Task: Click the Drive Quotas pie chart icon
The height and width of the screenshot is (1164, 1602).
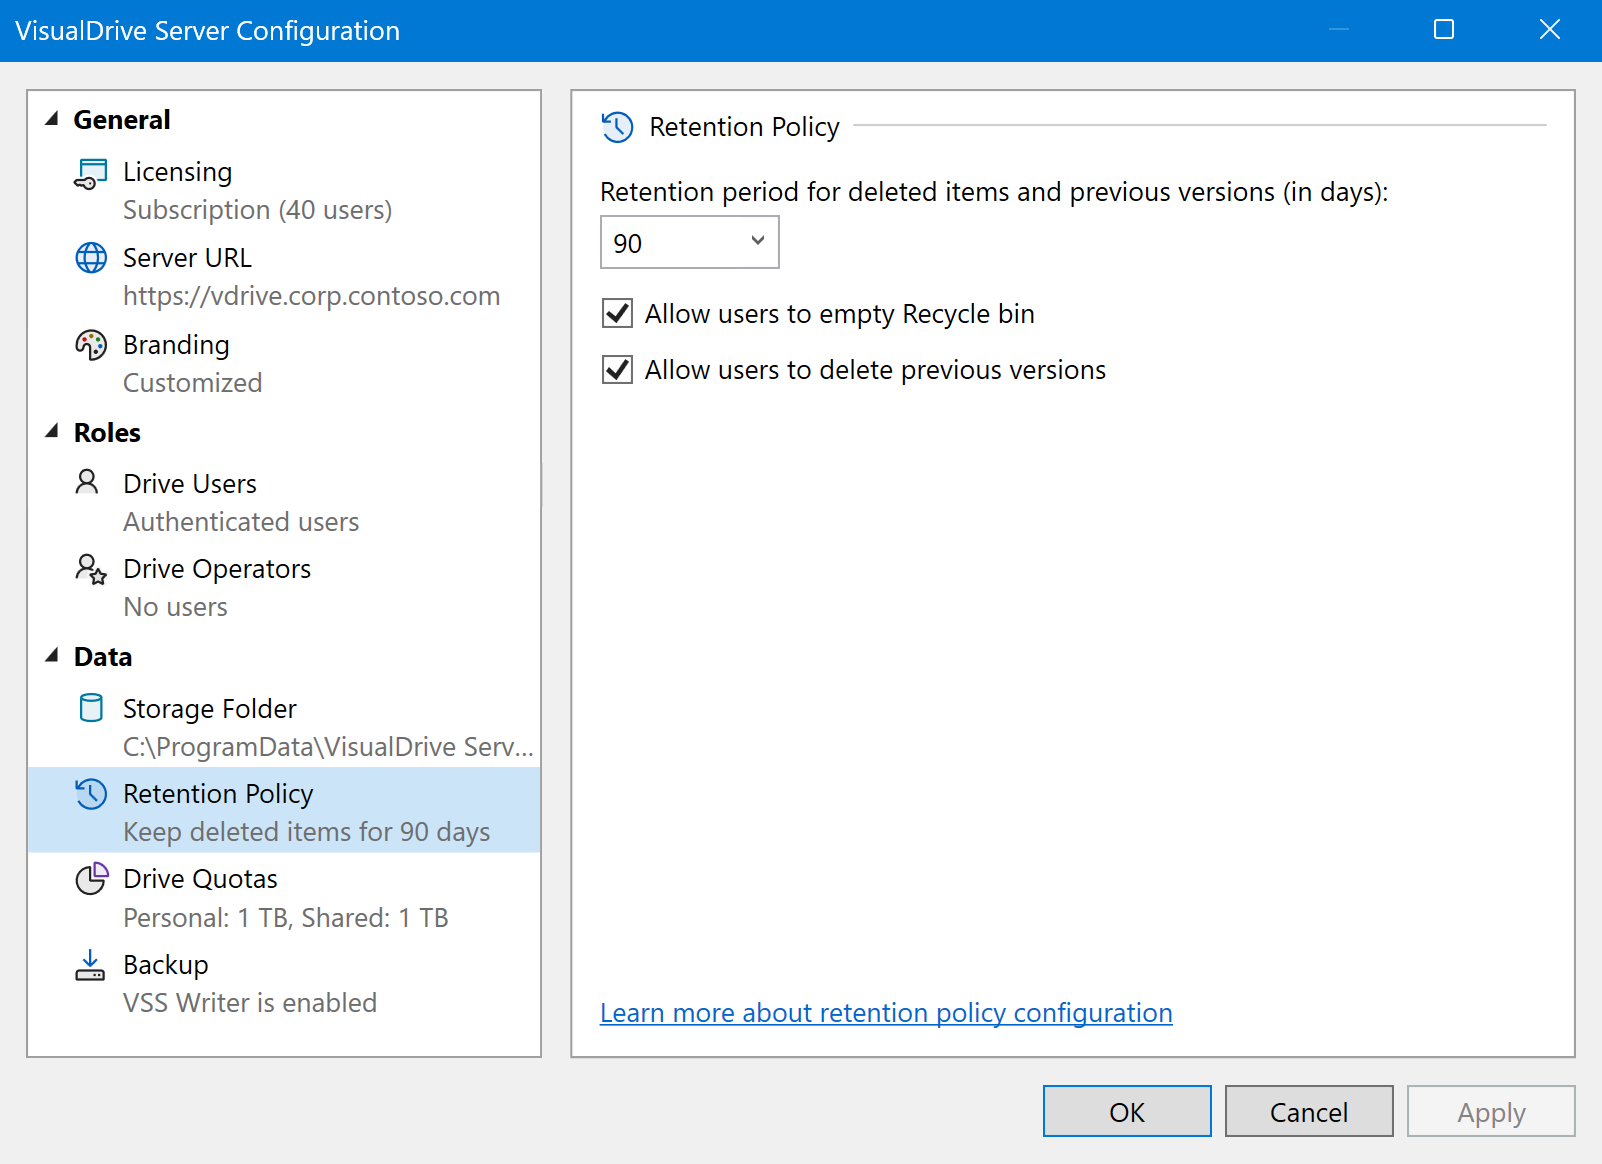Action: [x=91, y=879]
